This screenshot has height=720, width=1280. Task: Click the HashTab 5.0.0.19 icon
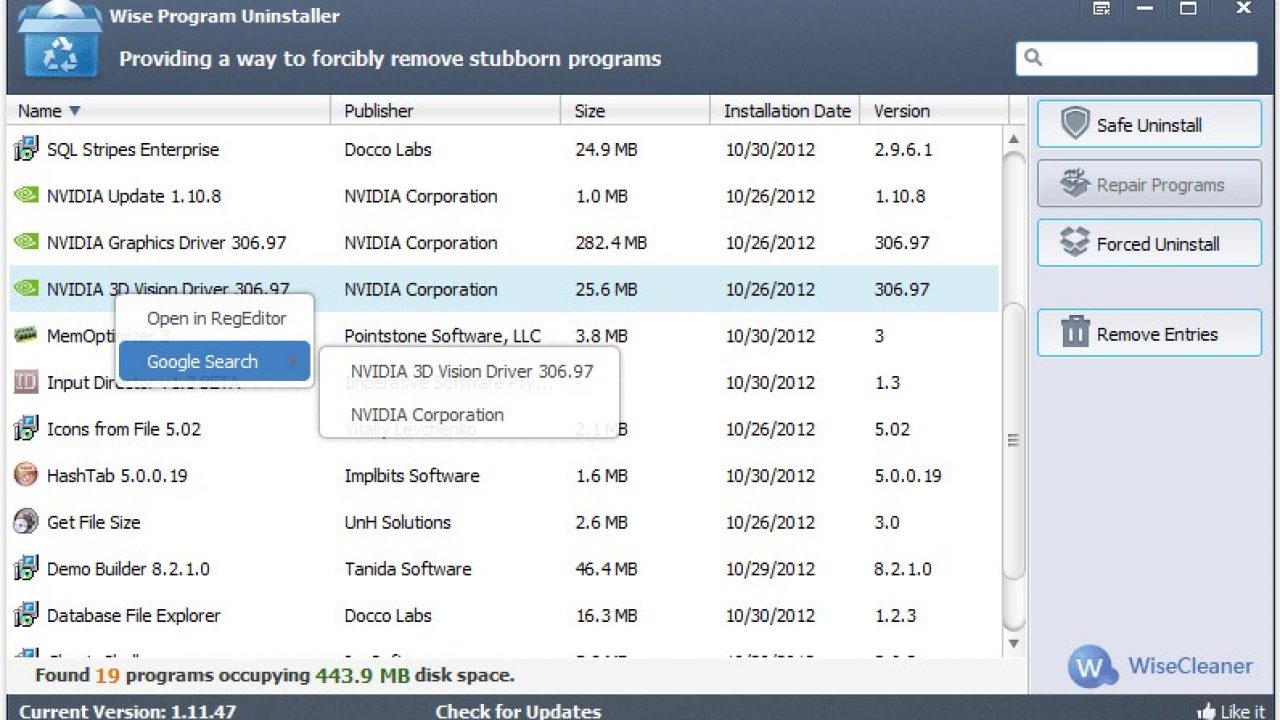pyautogui.click(x=25, y=475)
